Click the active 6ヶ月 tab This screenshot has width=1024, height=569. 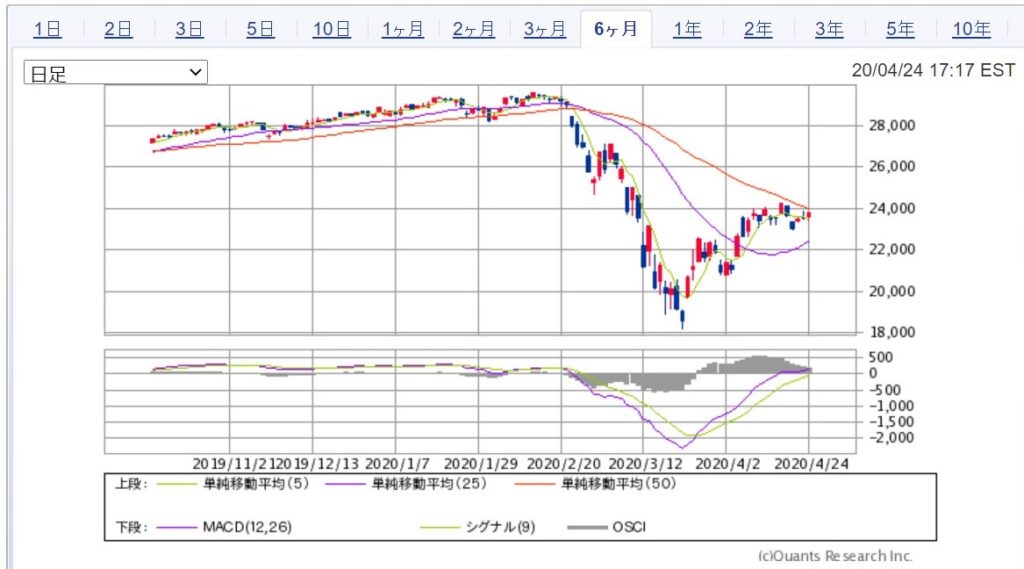coord(615,29)
